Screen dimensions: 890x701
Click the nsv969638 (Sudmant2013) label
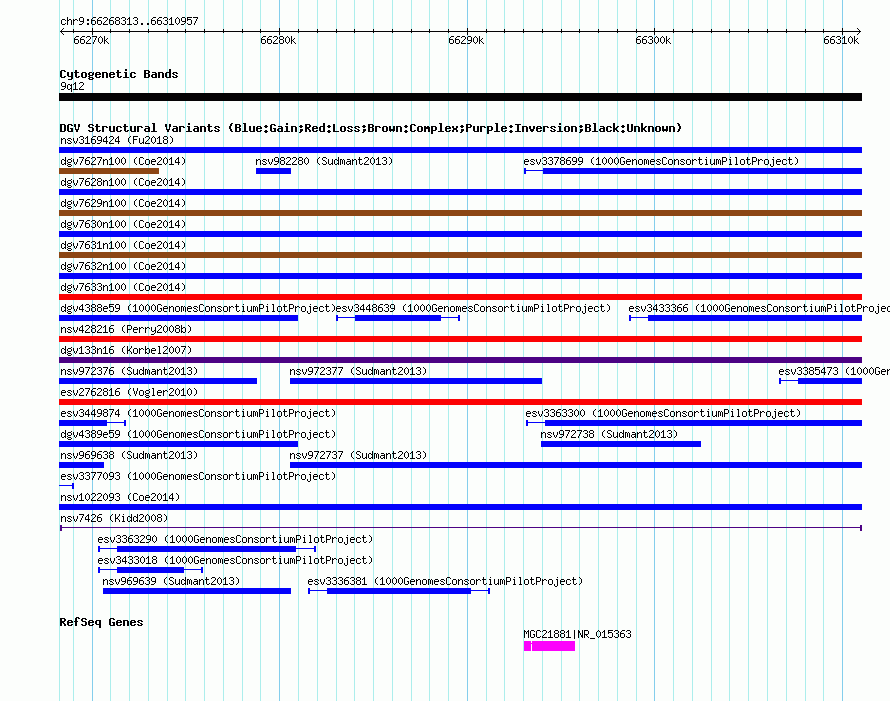point(129,455)
